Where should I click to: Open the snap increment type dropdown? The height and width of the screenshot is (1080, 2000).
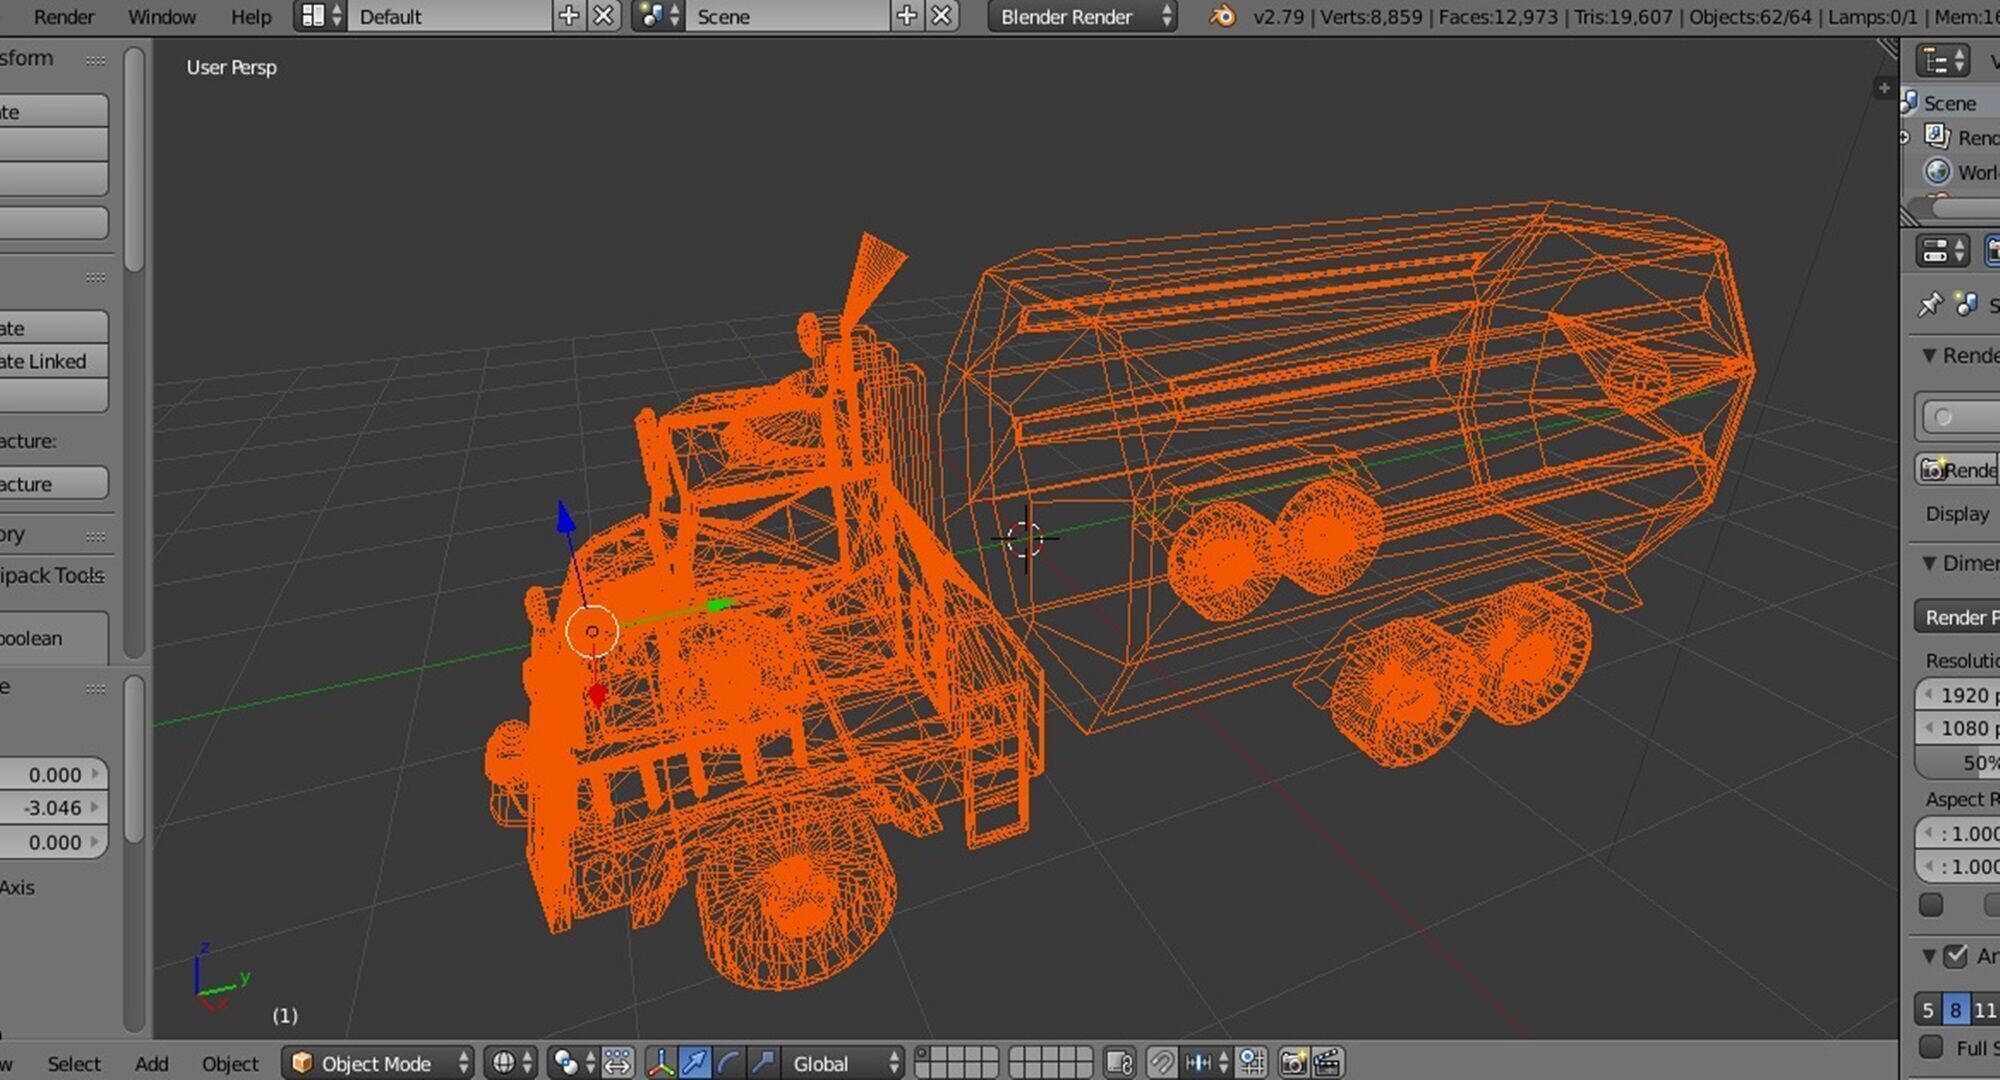click(x=1207, y=1063)
